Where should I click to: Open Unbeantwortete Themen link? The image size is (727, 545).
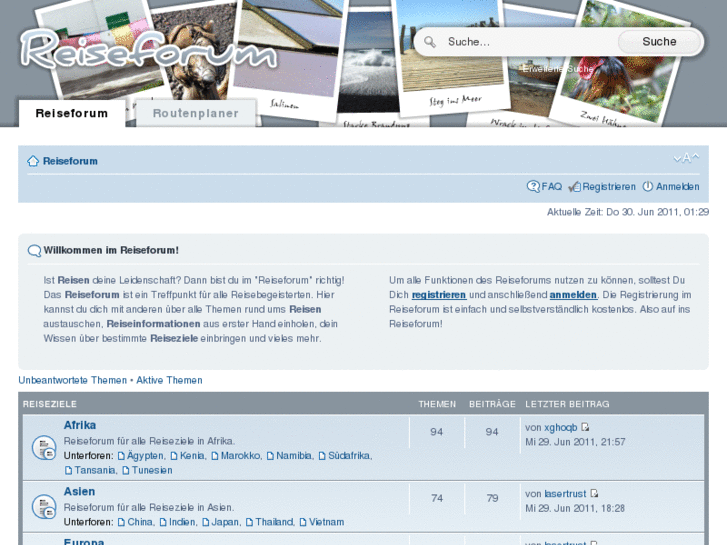point(72,380)
